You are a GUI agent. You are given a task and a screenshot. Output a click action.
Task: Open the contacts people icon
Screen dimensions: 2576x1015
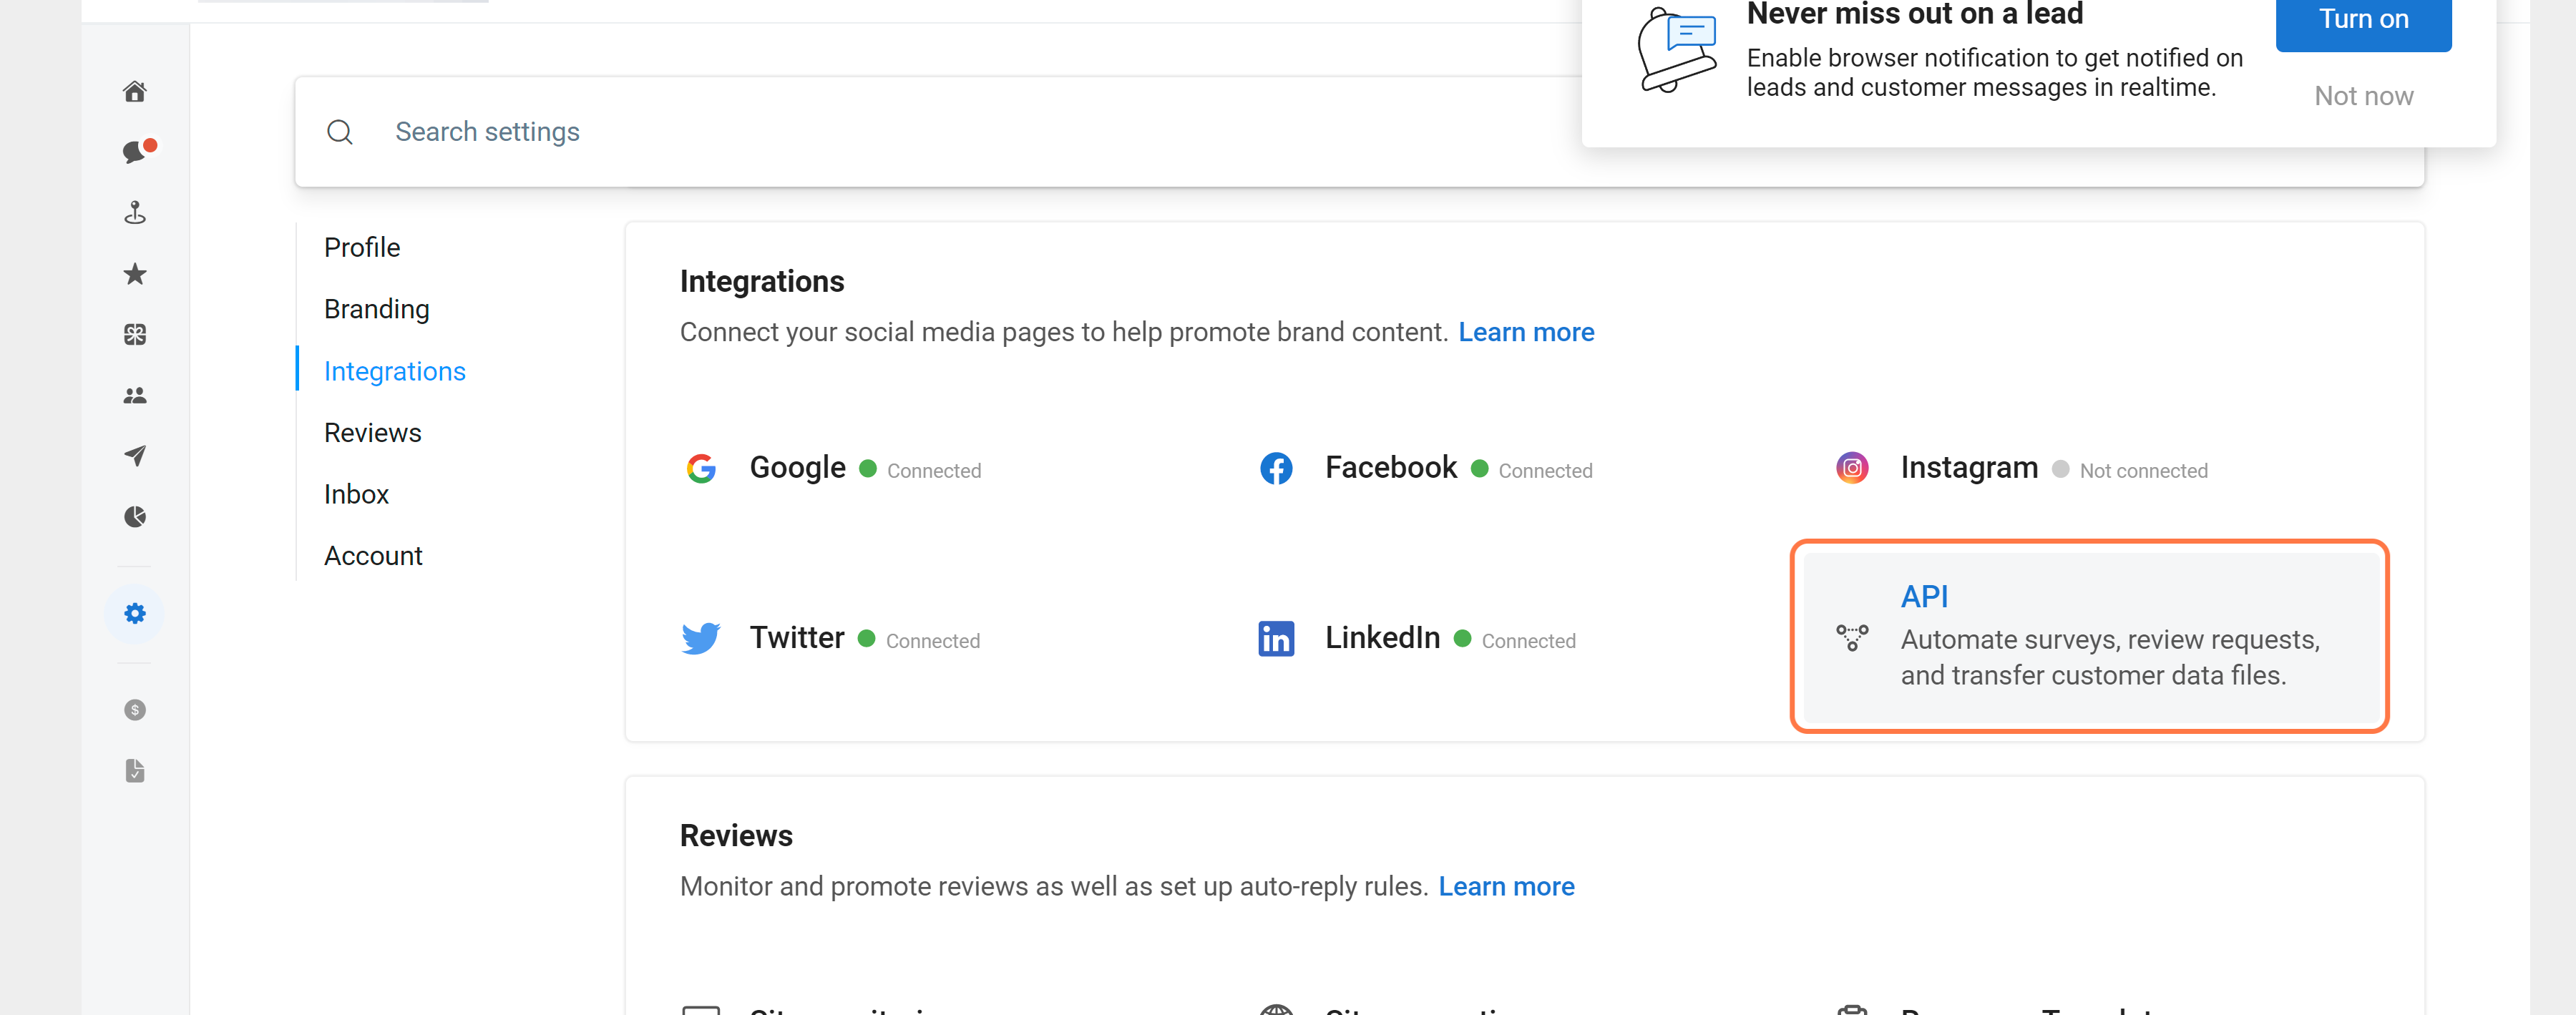click(135, 396)
